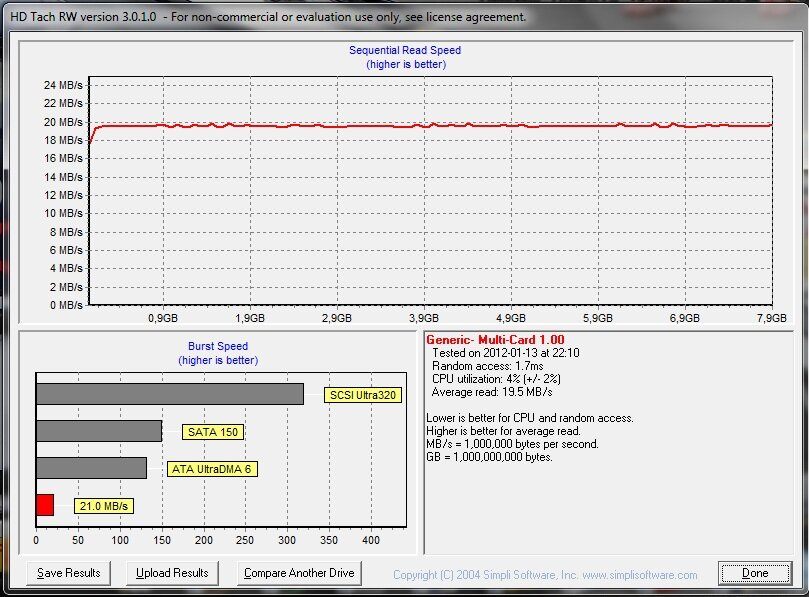Click the gray SATA 150 bar

pyautogui.click(x=99, y=431)
